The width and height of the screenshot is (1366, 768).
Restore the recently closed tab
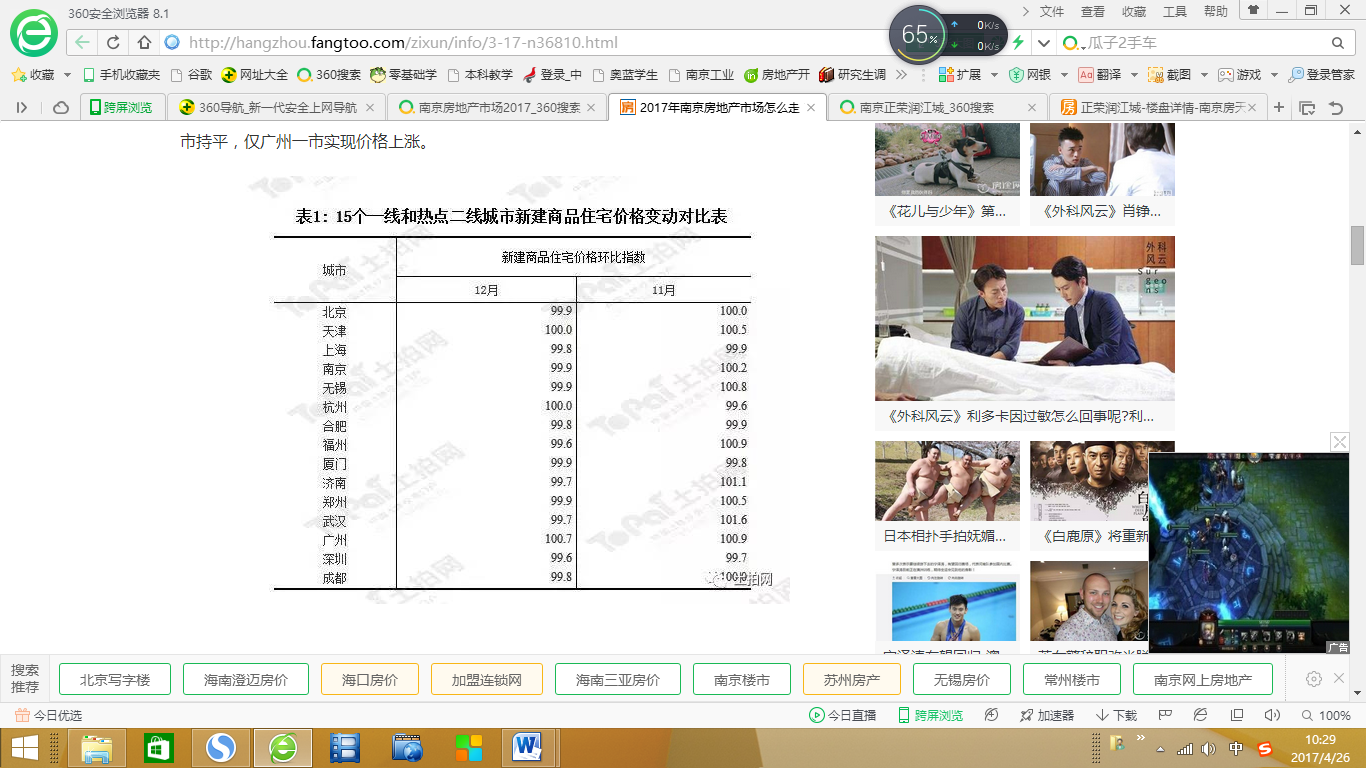[x=1335, y=107]
